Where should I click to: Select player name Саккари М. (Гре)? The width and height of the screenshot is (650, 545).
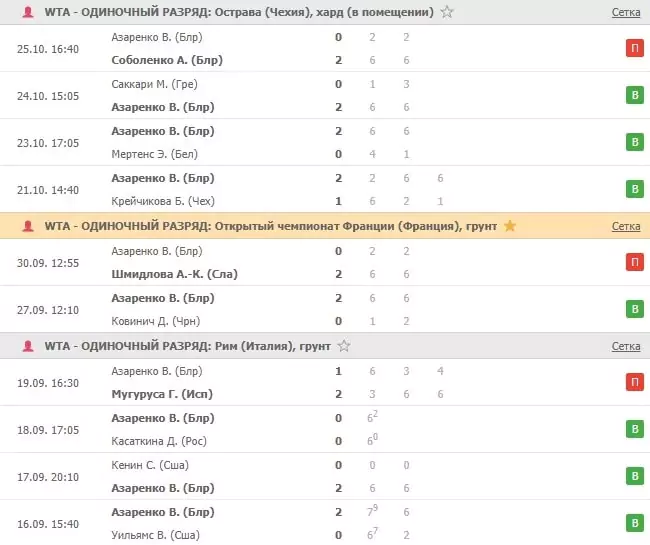coord(154,84)
